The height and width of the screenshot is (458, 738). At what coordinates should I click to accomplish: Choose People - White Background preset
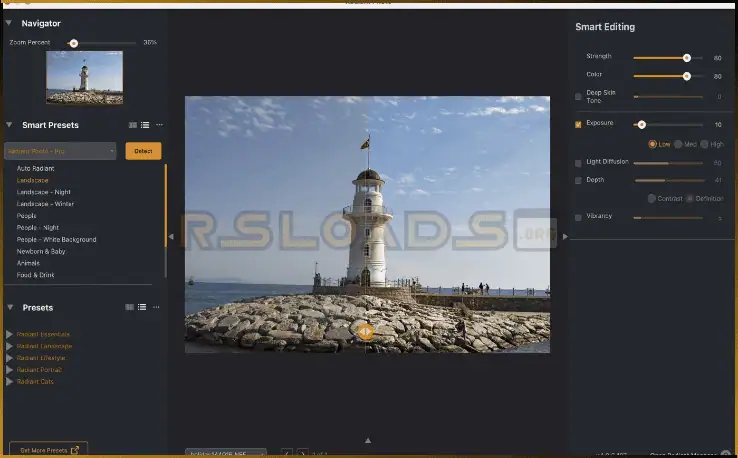point(56,240)
